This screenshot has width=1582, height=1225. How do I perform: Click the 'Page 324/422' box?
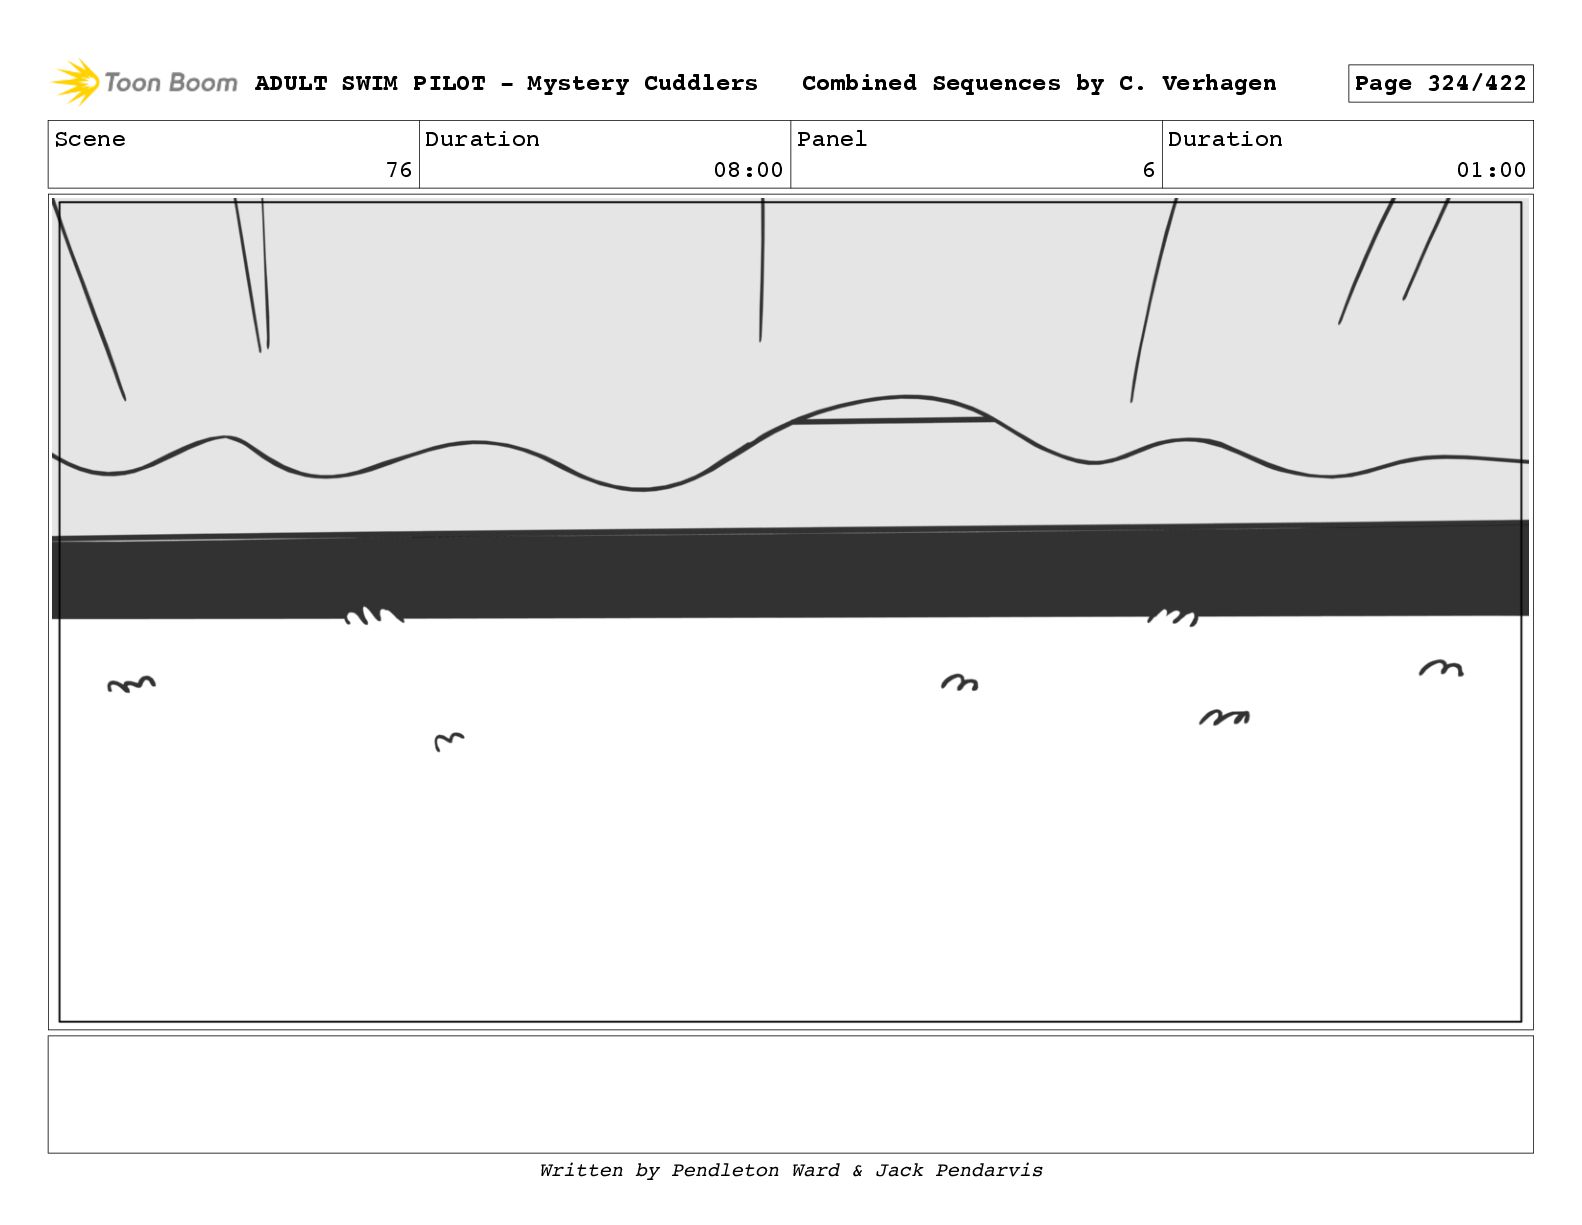click(1440, 83)
